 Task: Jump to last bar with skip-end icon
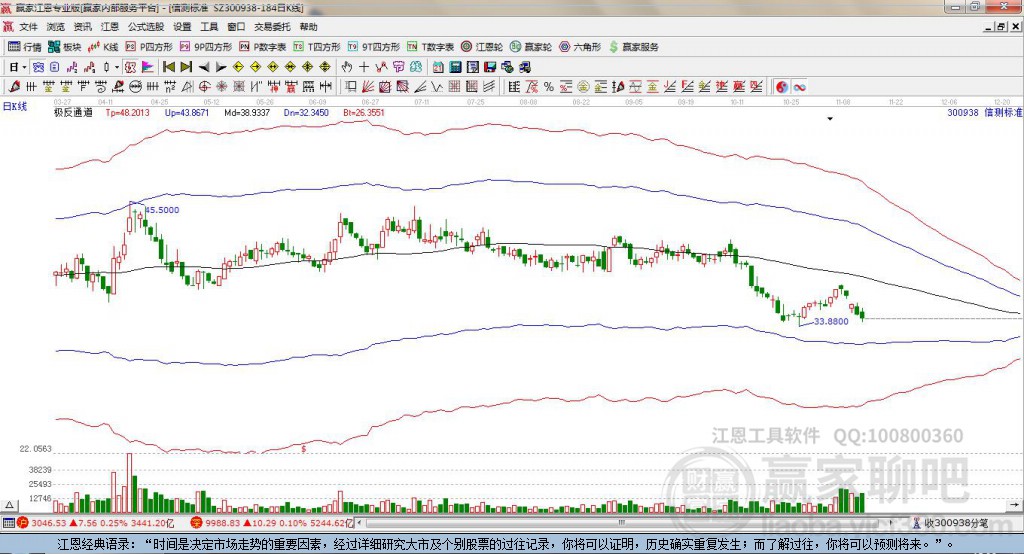[186, 67]
